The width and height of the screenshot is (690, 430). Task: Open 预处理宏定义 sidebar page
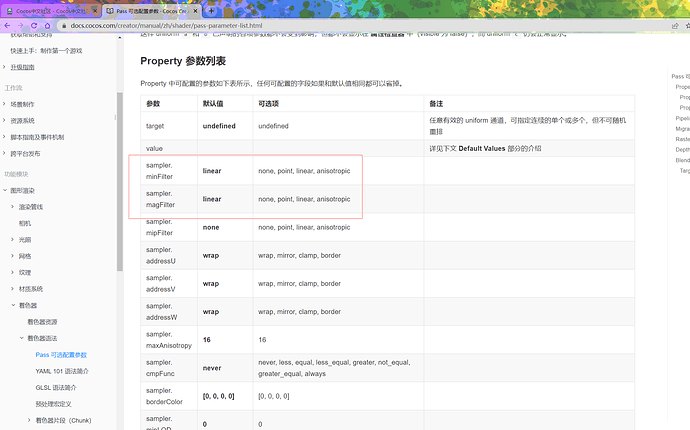pyautogui.click(x=53, y=404)
